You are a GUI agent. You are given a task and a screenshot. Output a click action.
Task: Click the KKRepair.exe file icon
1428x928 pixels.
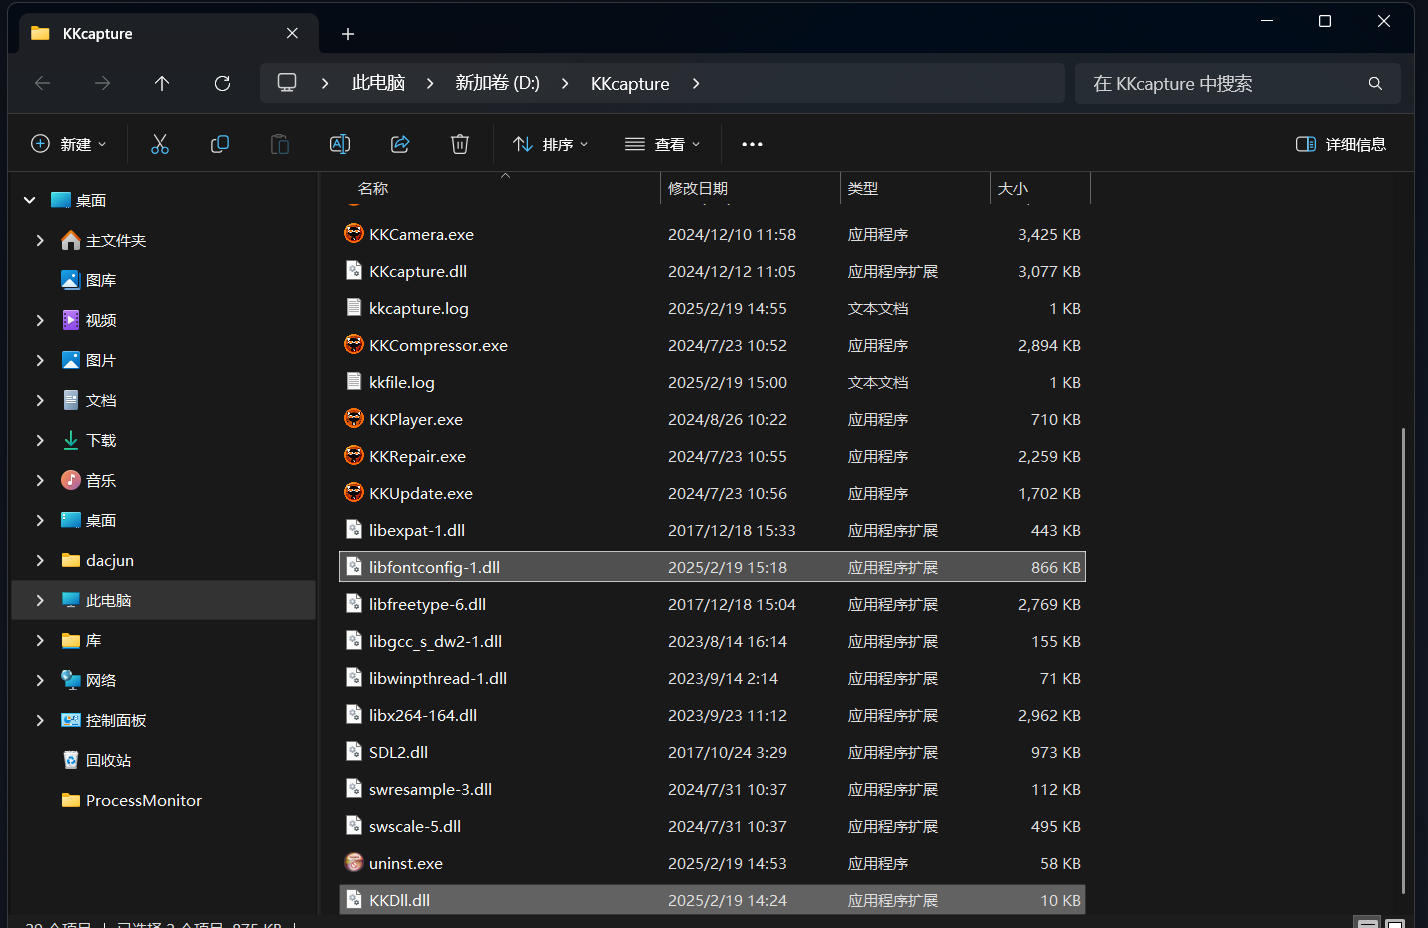354,455
